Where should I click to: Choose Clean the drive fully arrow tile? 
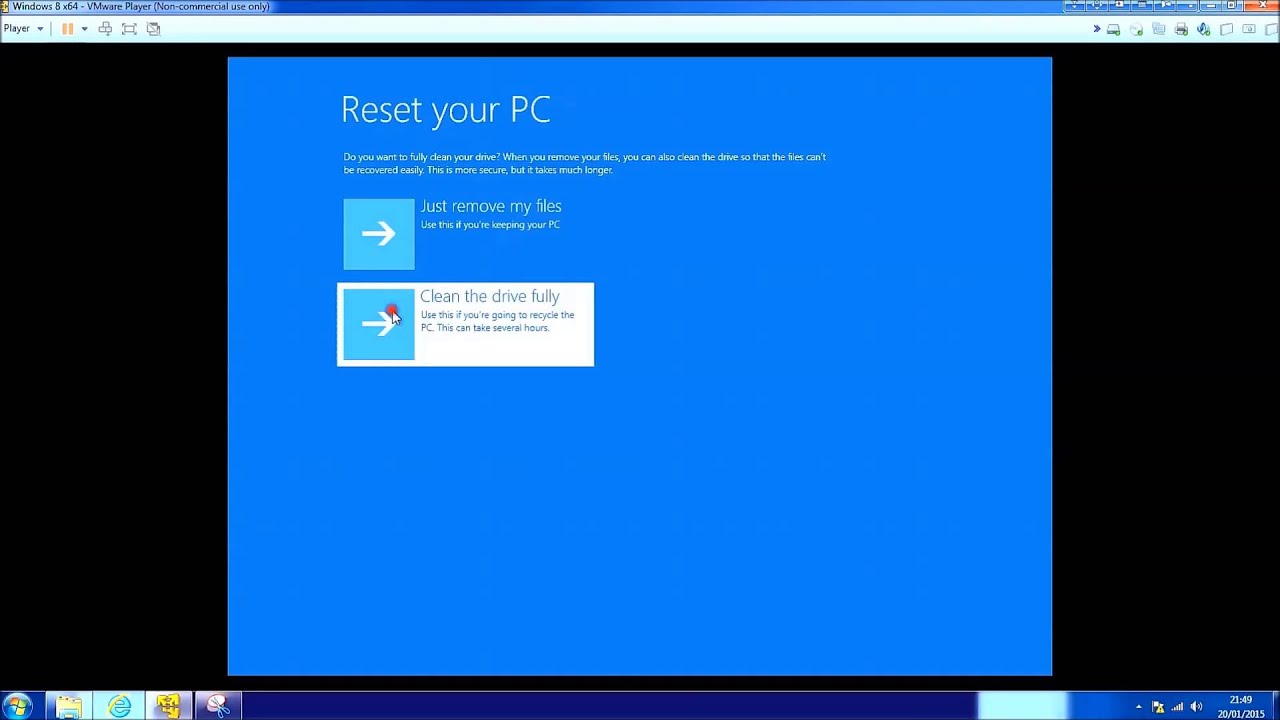[379, 324]
